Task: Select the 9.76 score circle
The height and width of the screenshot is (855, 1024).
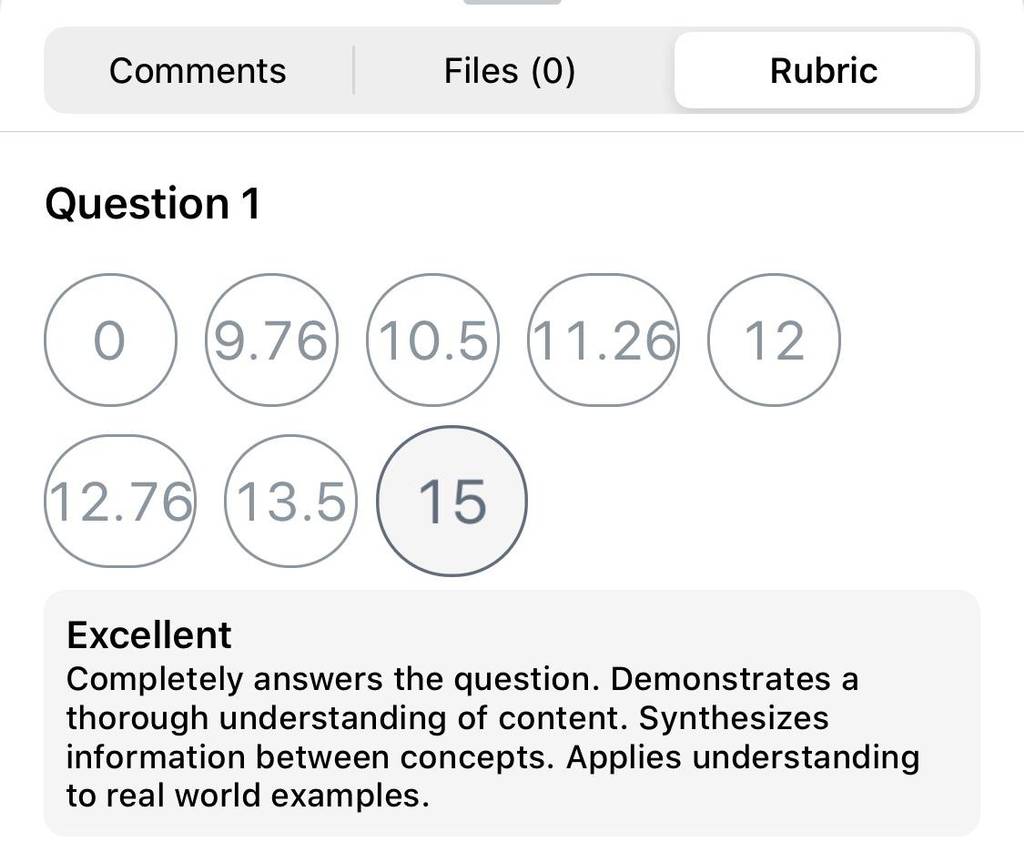Action: [x=271, y=340]
